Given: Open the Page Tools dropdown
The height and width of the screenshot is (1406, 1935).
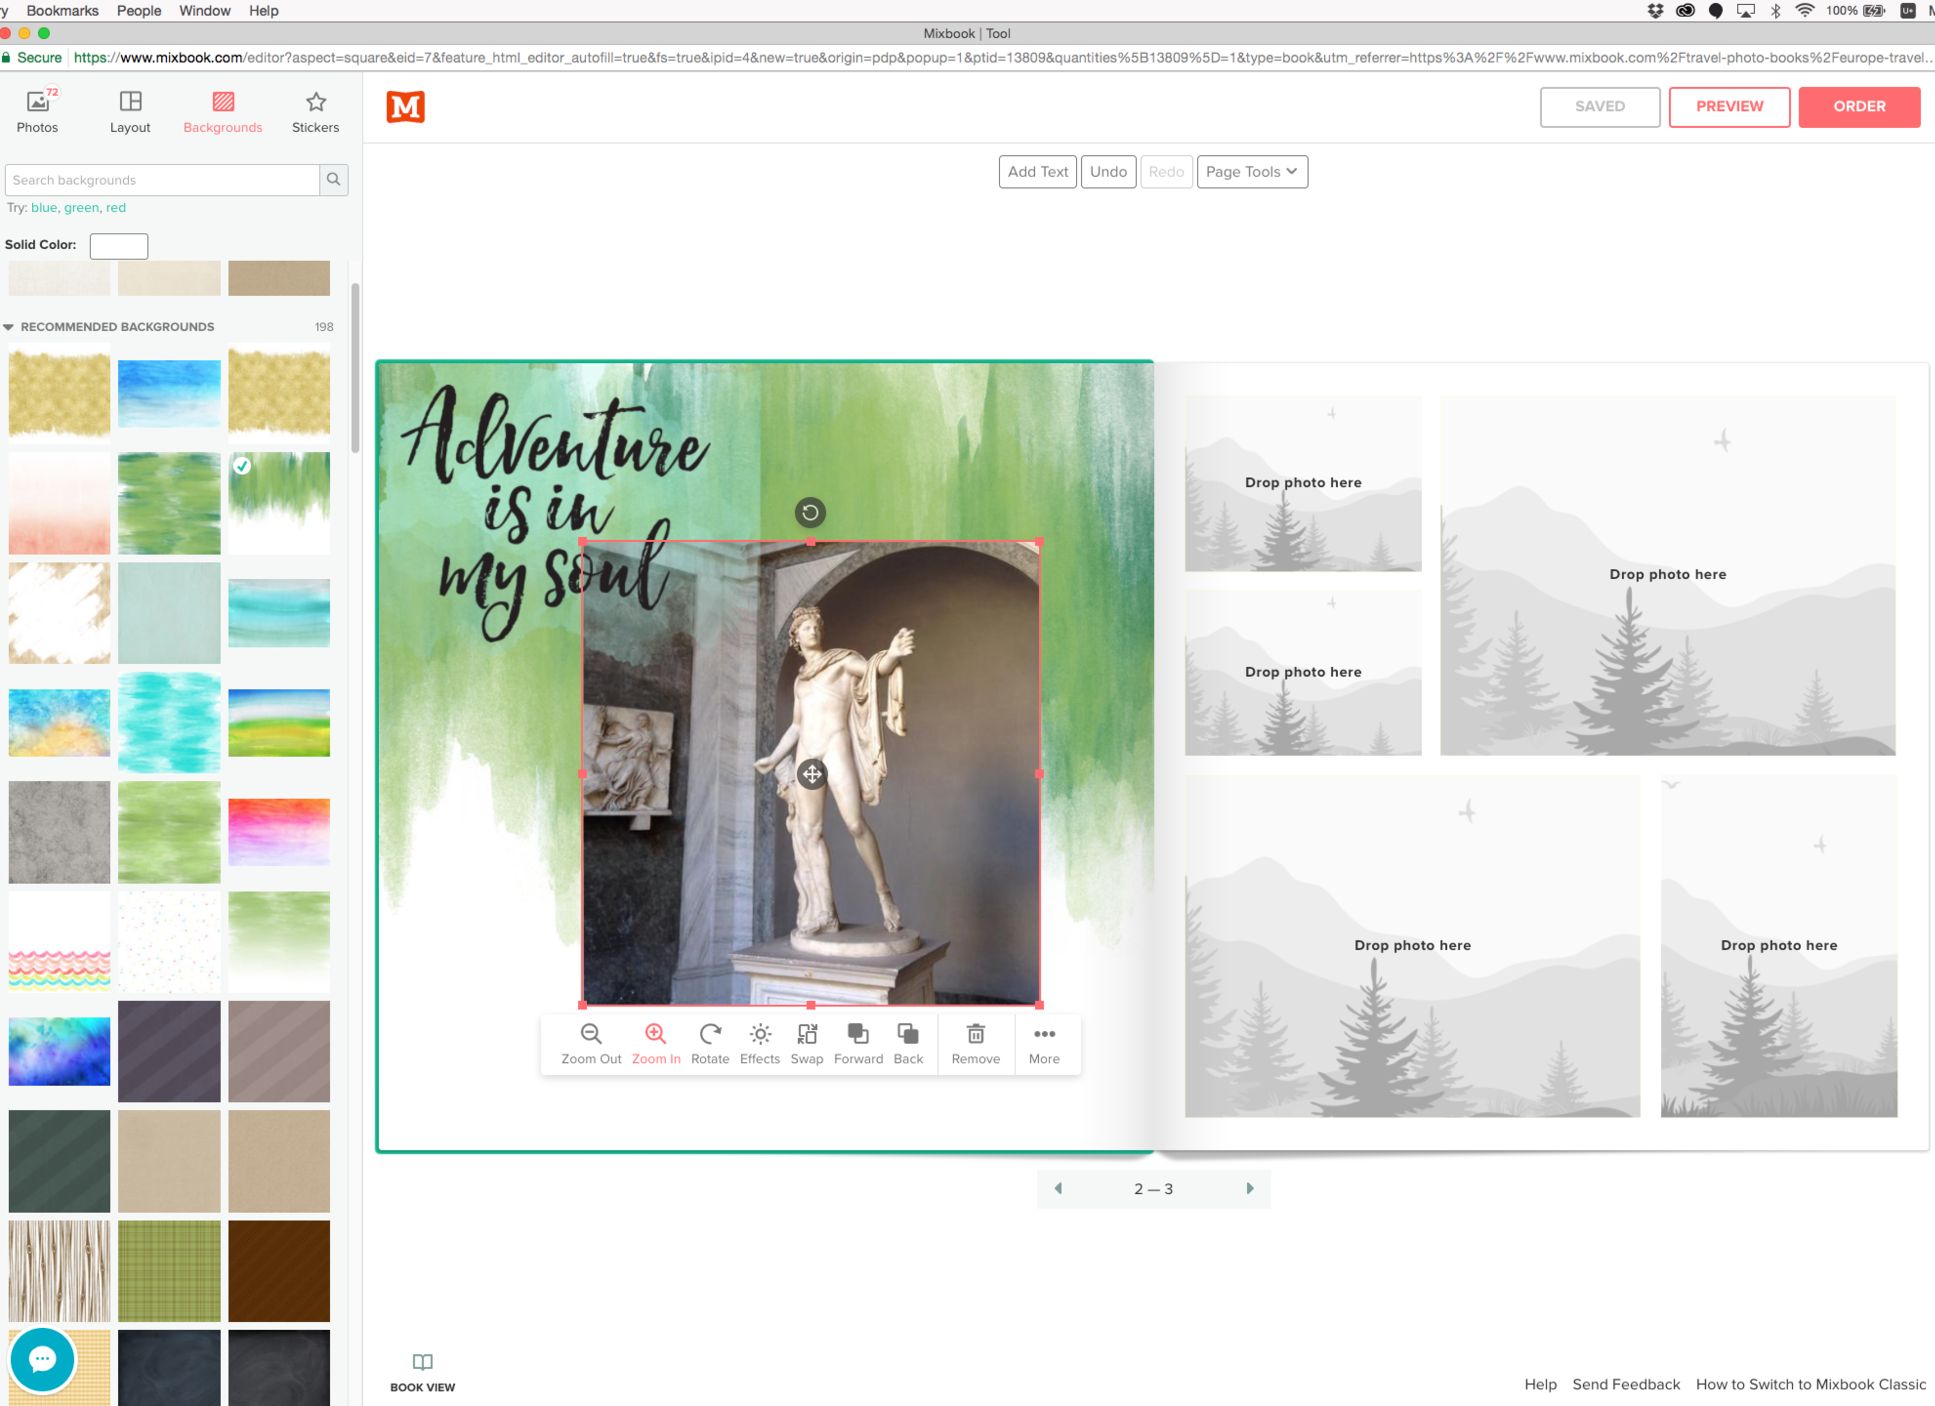Looking at the screenshot, I should [1252, 171].
